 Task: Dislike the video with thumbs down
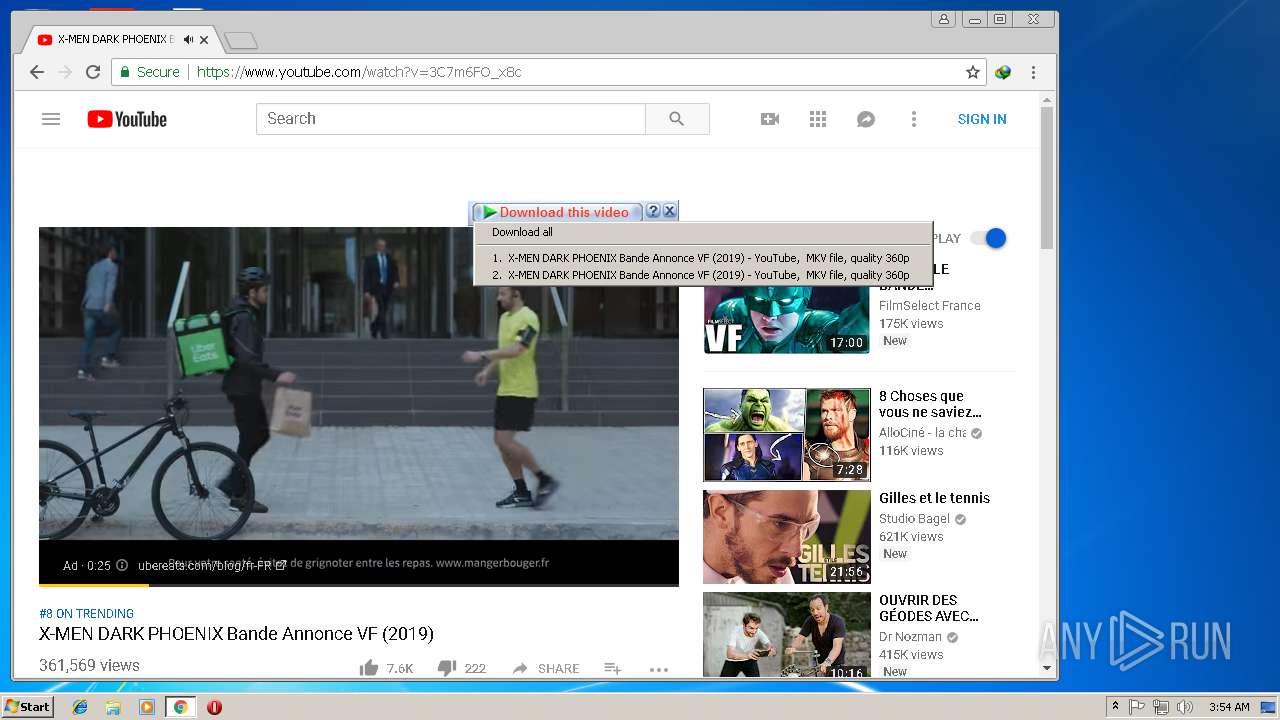[447, 668]
